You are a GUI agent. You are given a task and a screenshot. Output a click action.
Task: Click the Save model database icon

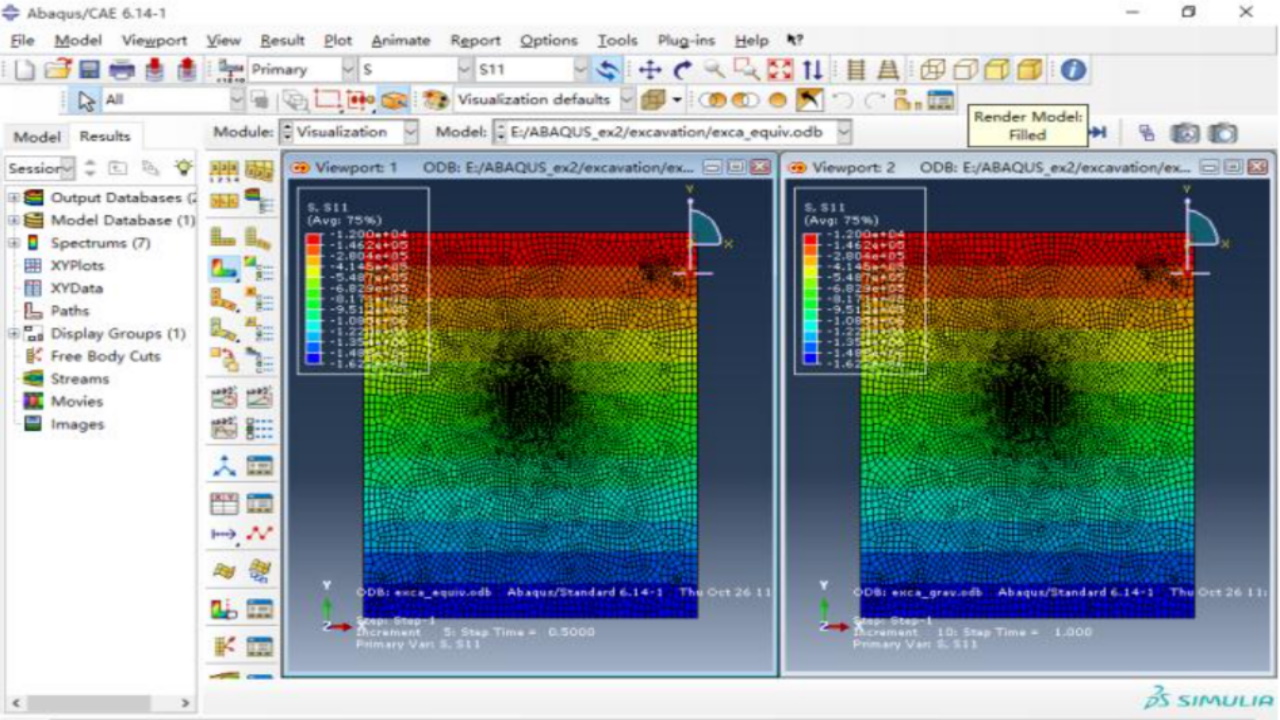click(x=89, y=70)
